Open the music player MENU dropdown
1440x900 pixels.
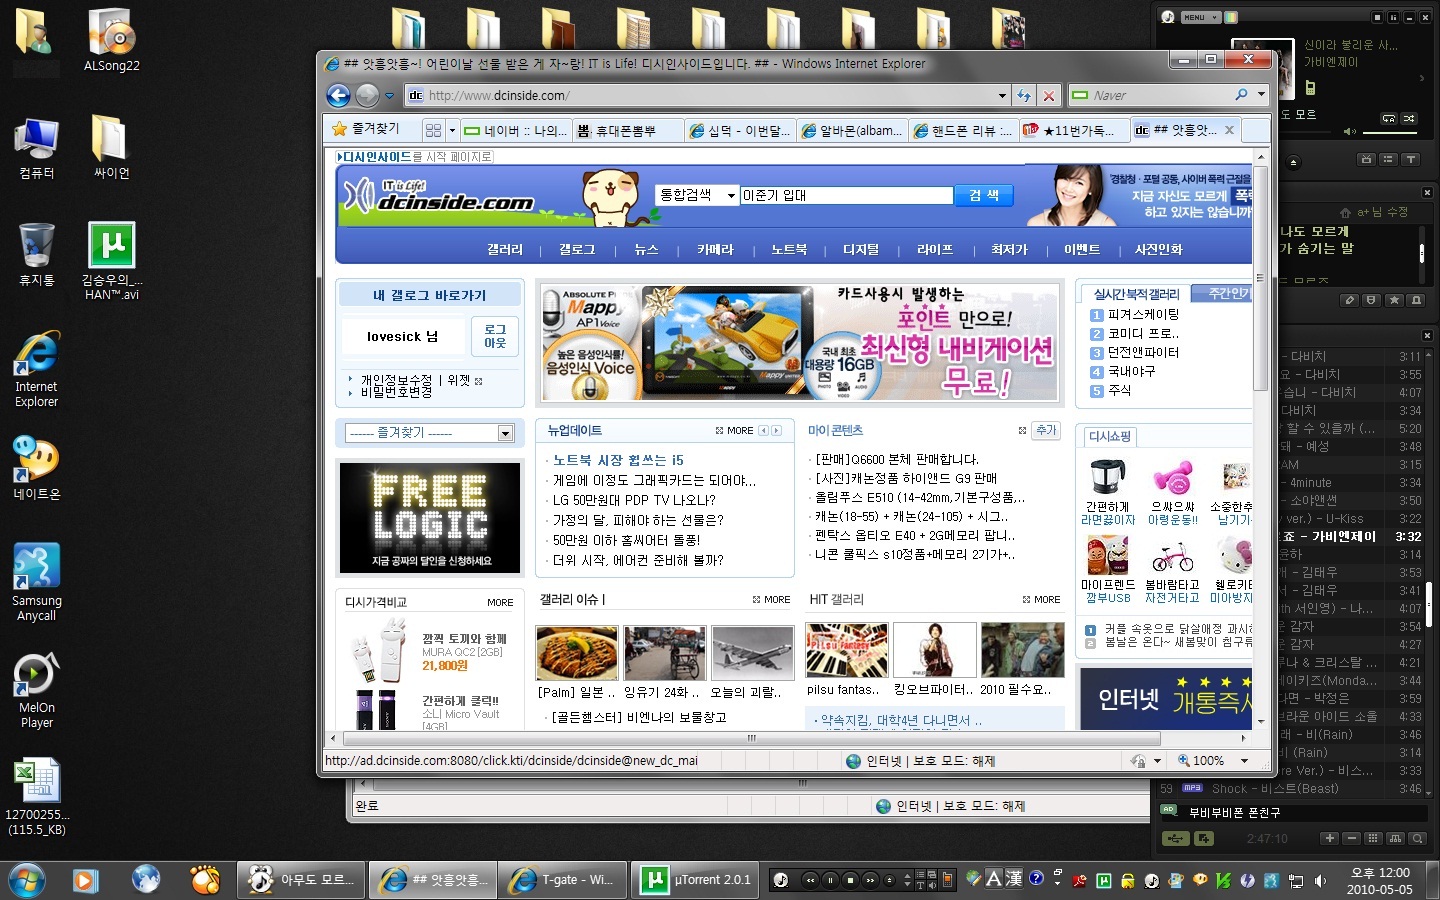(1201, 17)
